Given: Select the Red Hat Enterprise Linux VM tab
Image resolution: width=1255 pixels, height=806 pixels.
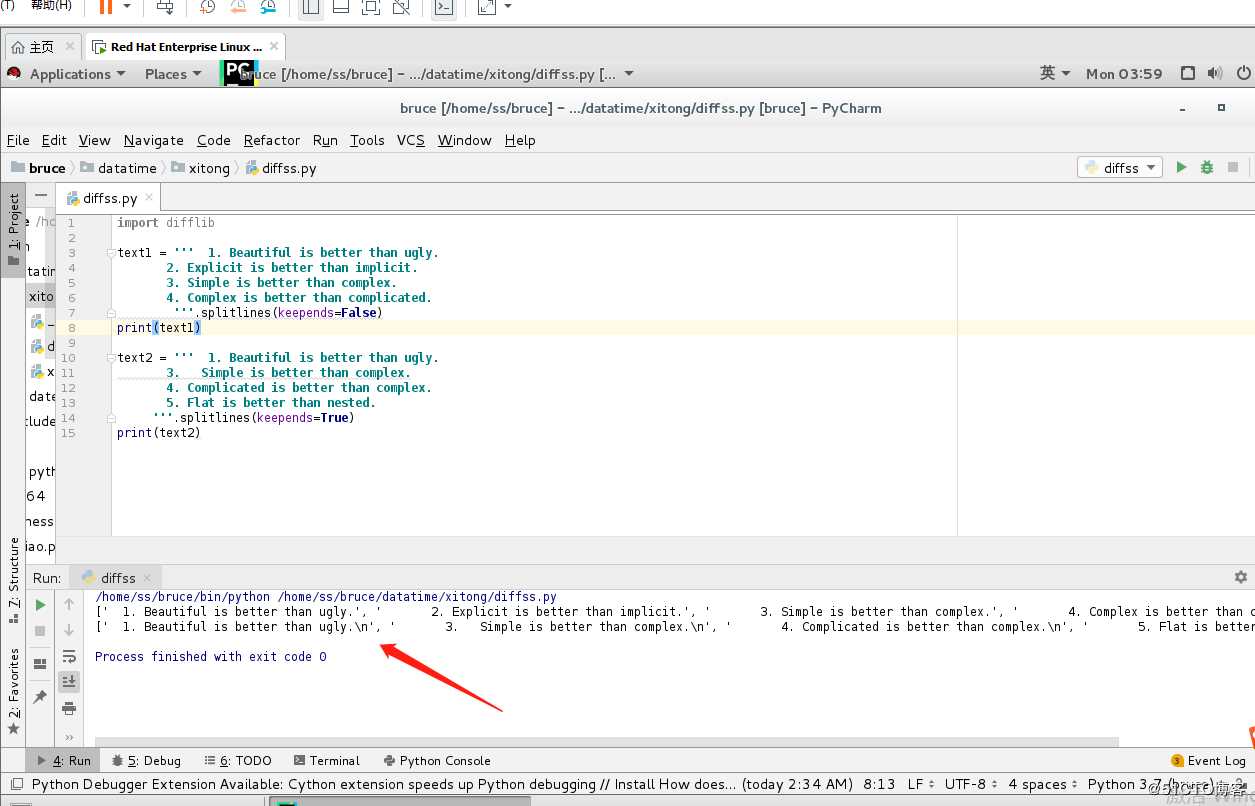Looking at the screenshot, I should 186,47.
